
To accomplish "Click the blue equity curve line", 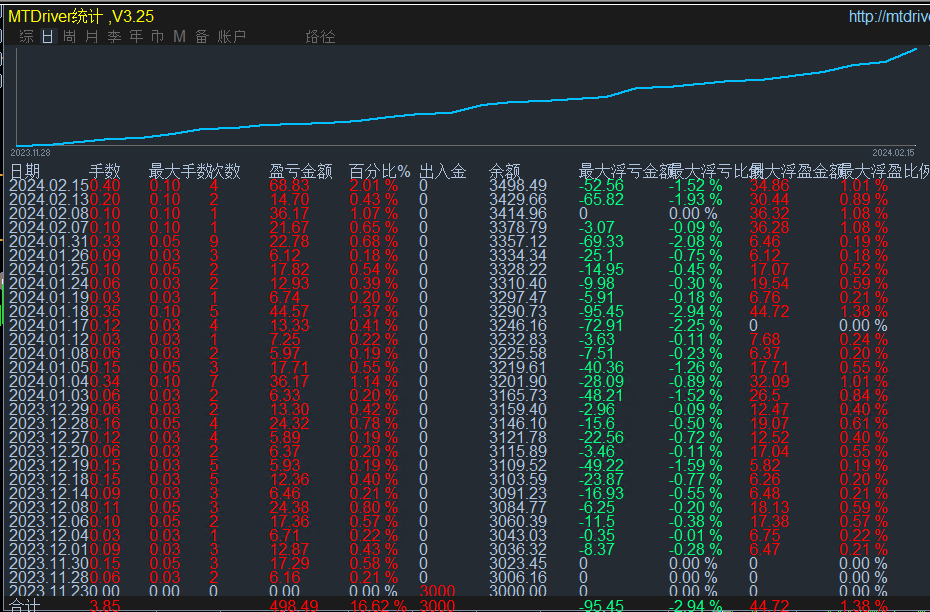I will pyautogui.click(x=467, y=109).
